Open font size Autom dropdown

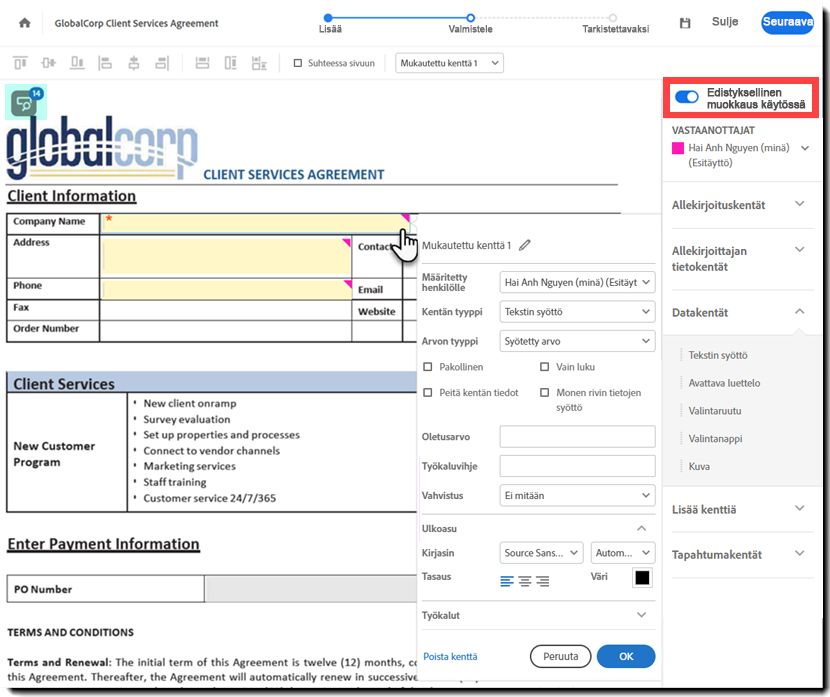pos(623,553)
